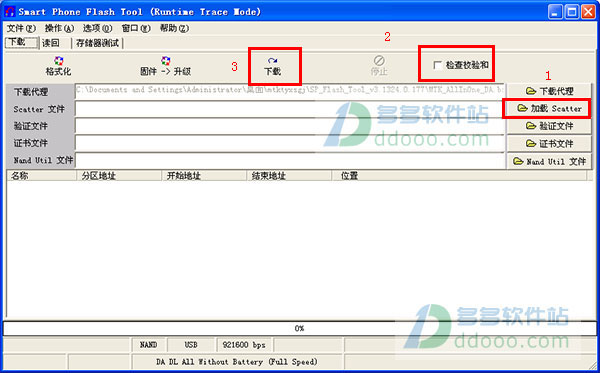This screenshot has height=373, width=600.
Task: Enable the 检查校验和 checkbox
Action: point(437,65)
